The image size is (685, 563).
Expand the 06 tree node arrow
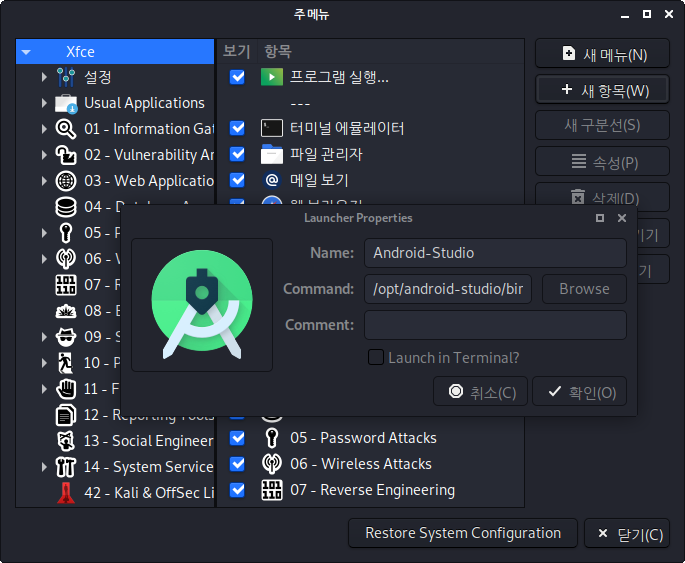coord(44,259)
